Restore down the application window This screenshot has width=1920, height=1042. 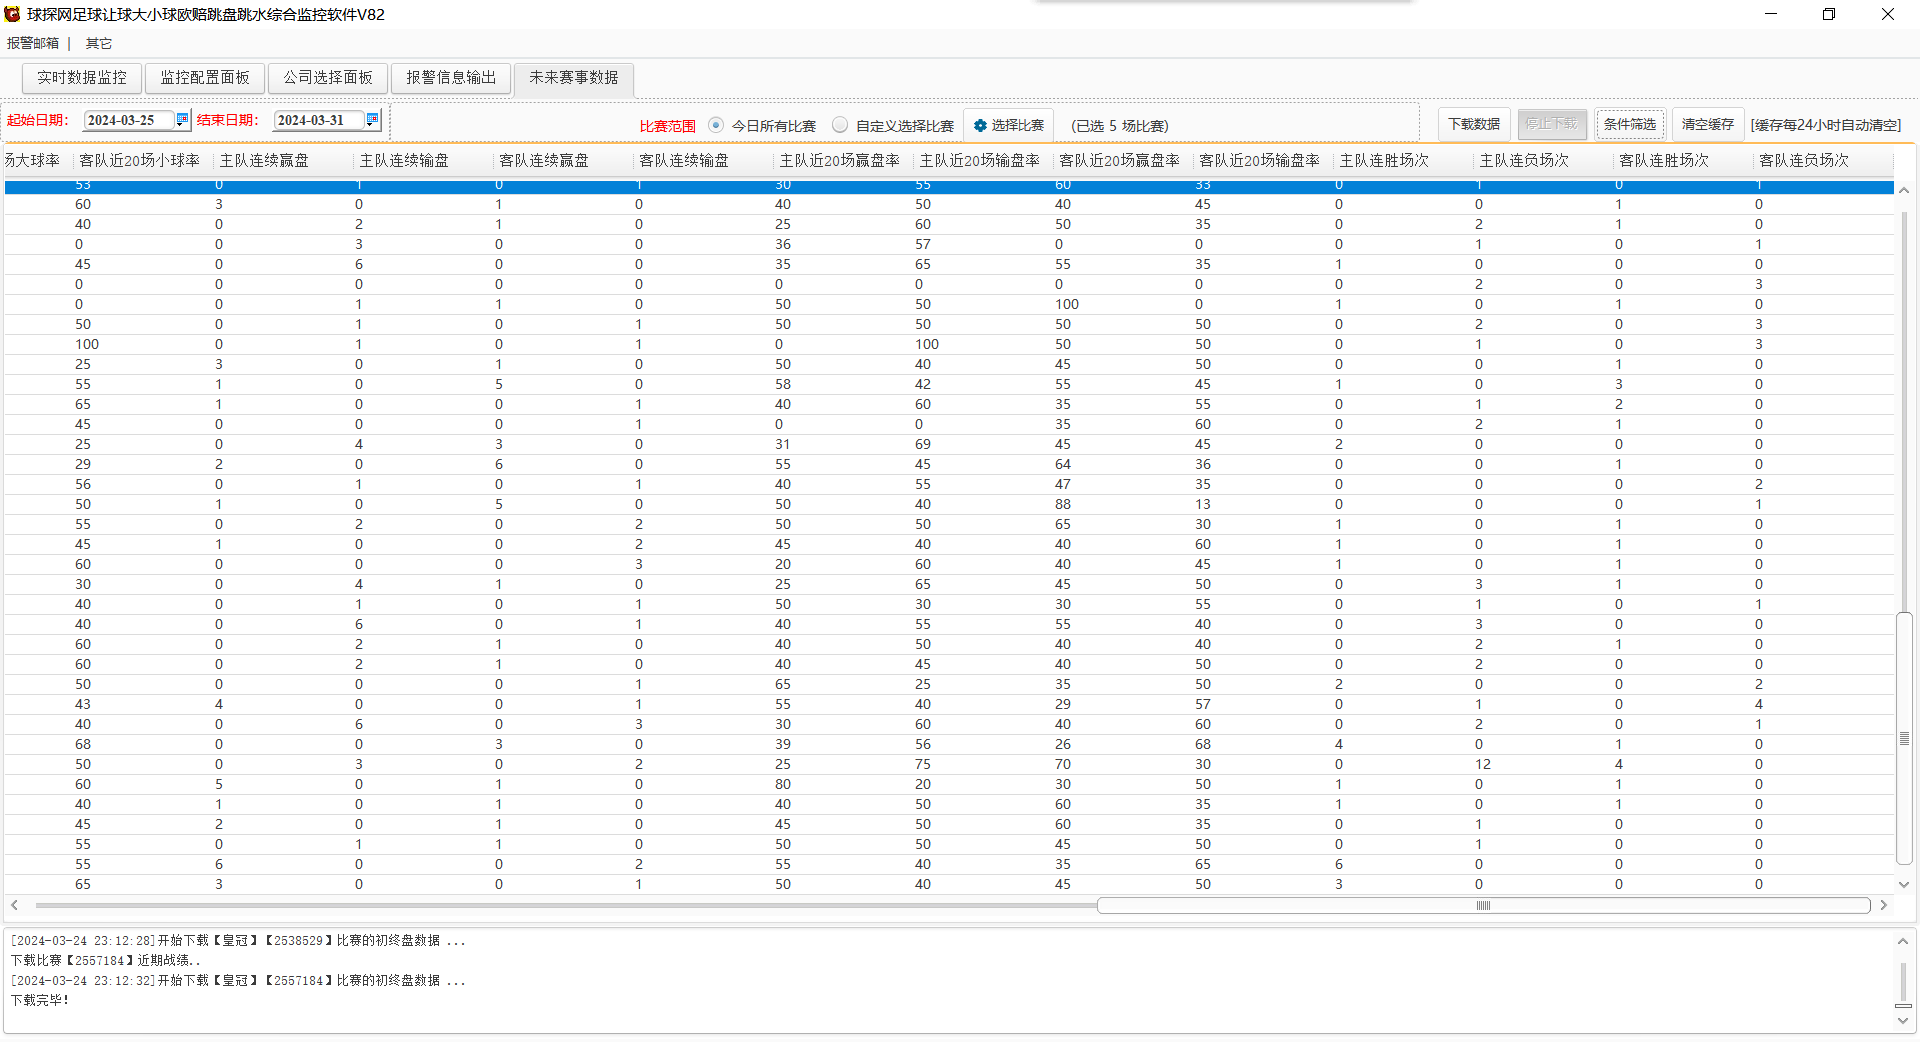click(1829, 14)
